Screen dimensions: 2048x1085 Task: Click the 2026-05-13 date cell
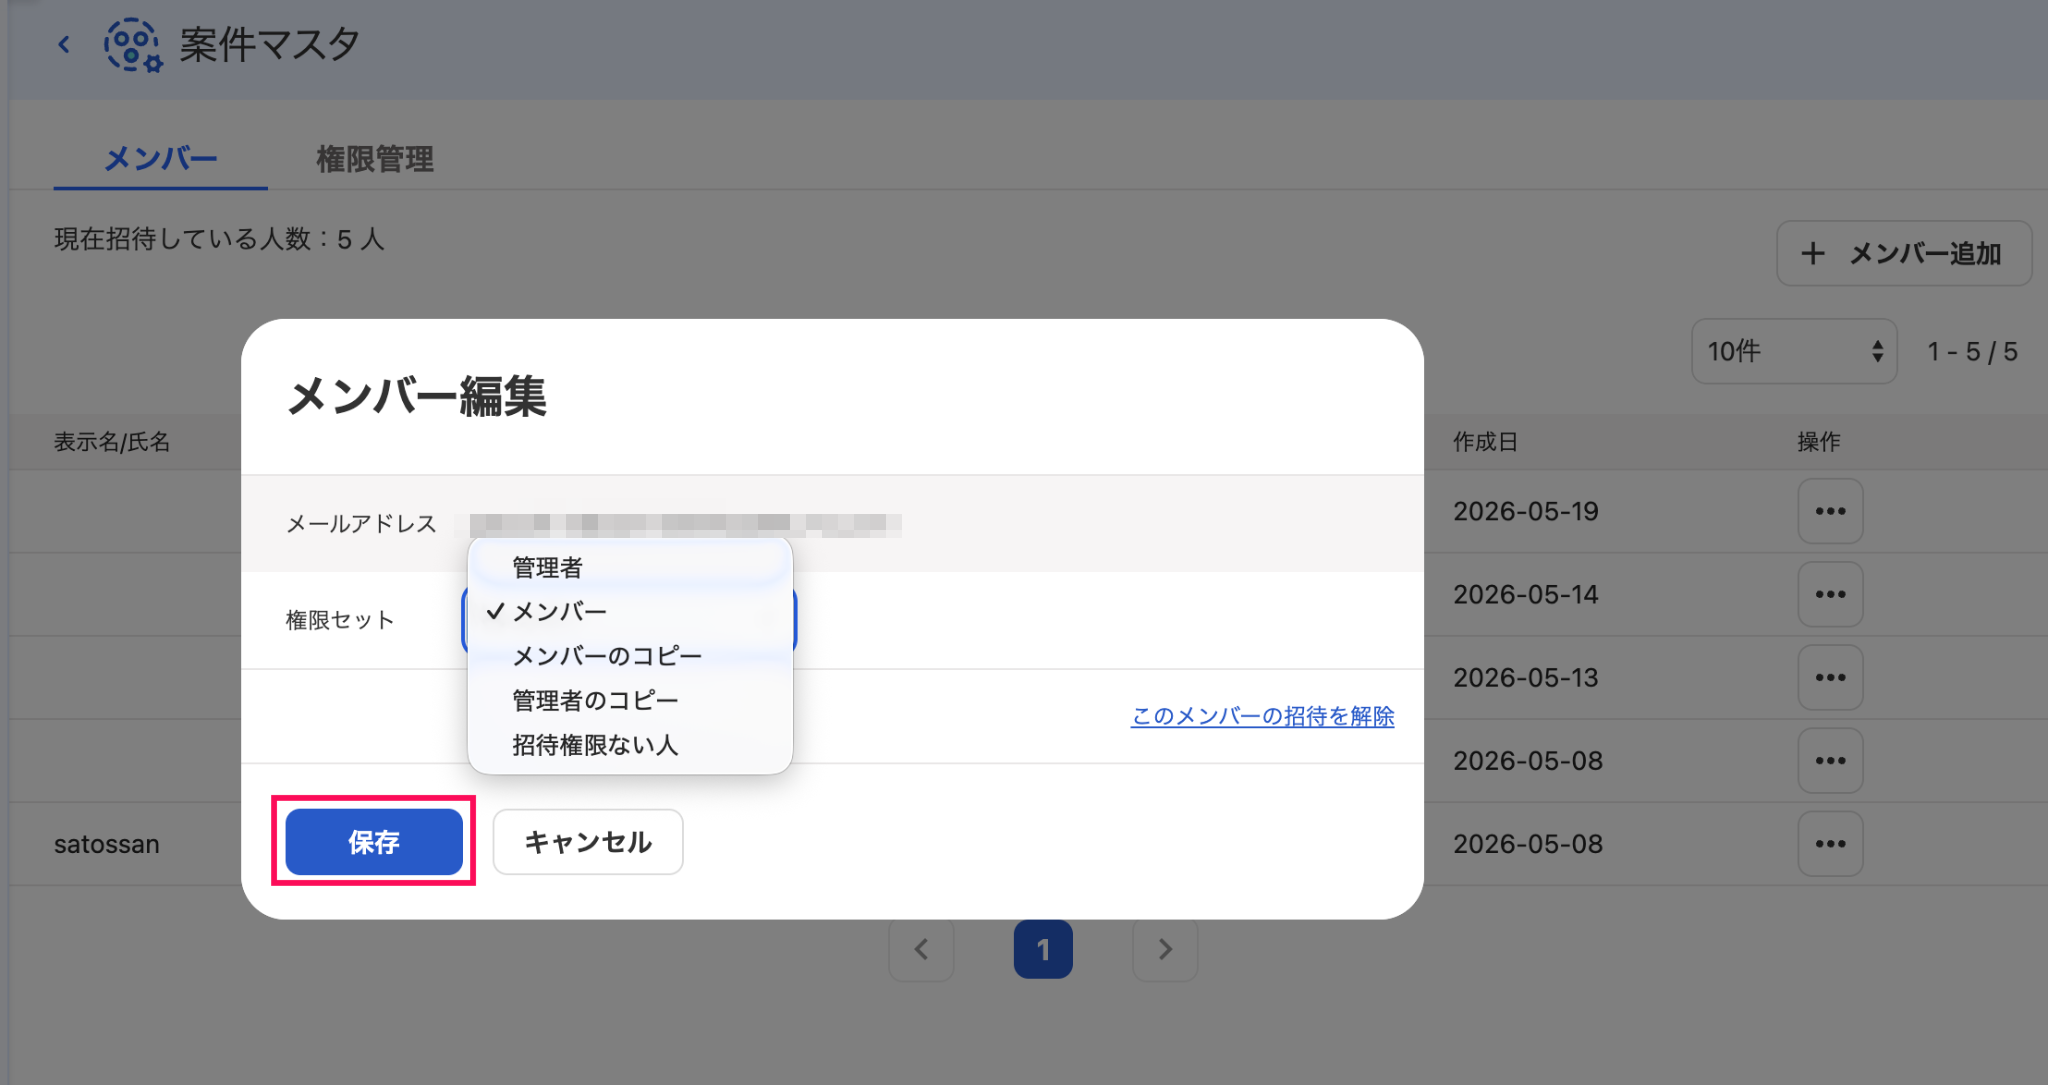(x=1526, y=677)
